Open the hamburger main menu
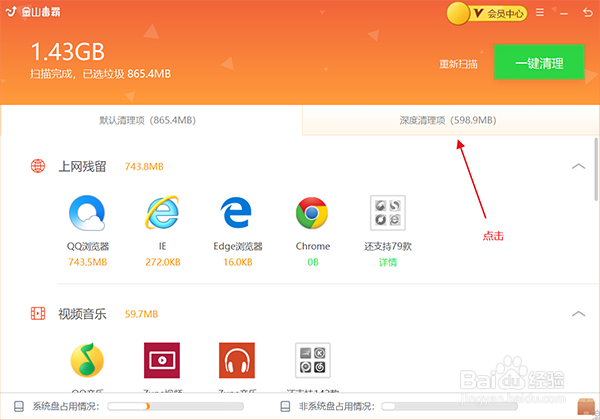Image resolution: width=600 pixels, height=420 pixels. pos(540,13)
